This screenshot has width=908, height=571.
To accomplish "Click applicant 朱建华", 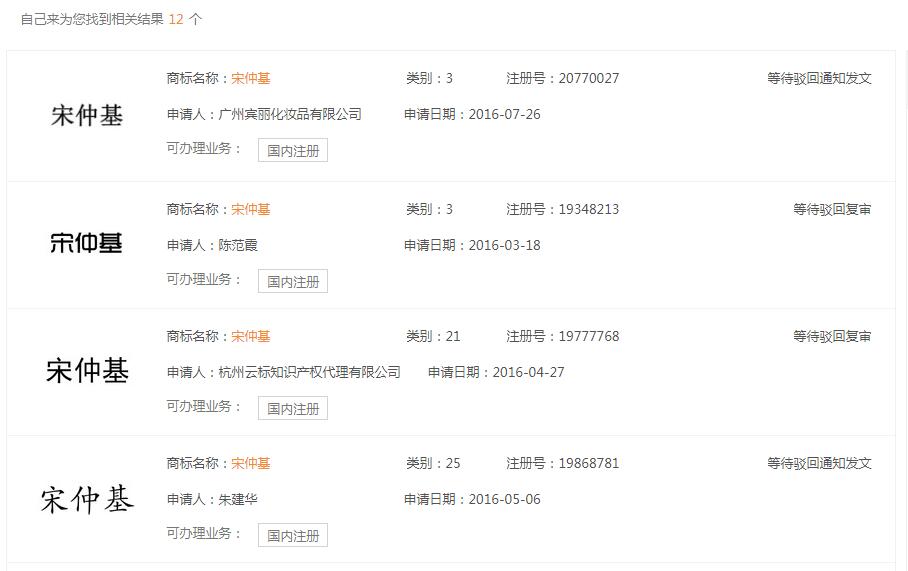I will pyautogui.click(x=238, y=499).
